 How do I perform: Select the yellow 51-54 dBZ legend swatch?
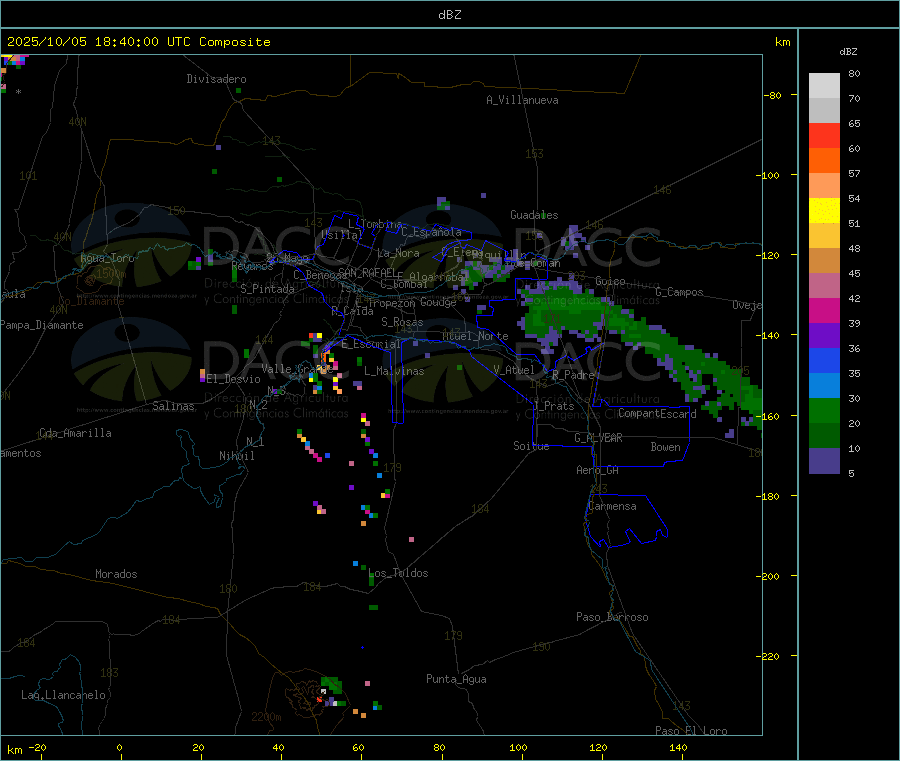tap(824, 211)
